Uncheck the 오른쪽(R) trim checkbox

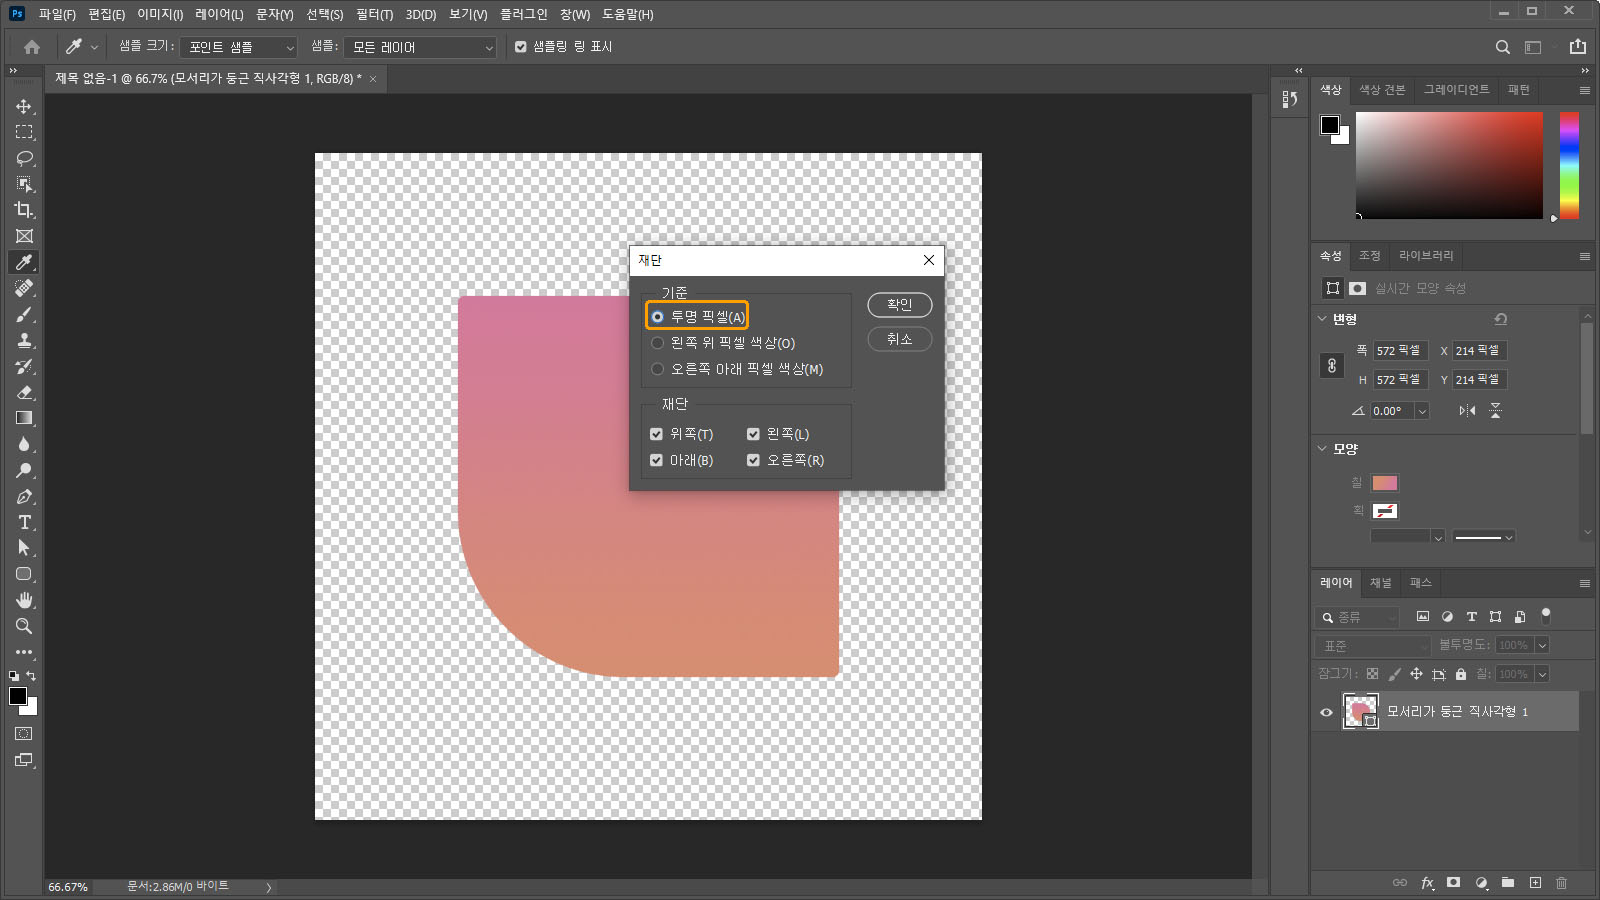click(753, 460)
